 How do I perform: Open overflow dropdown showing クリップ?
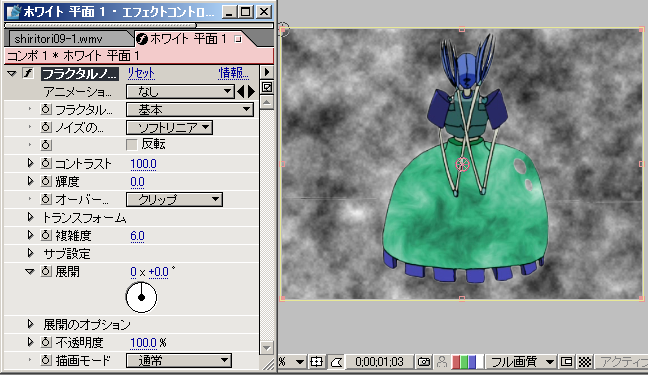coord(174,199)
